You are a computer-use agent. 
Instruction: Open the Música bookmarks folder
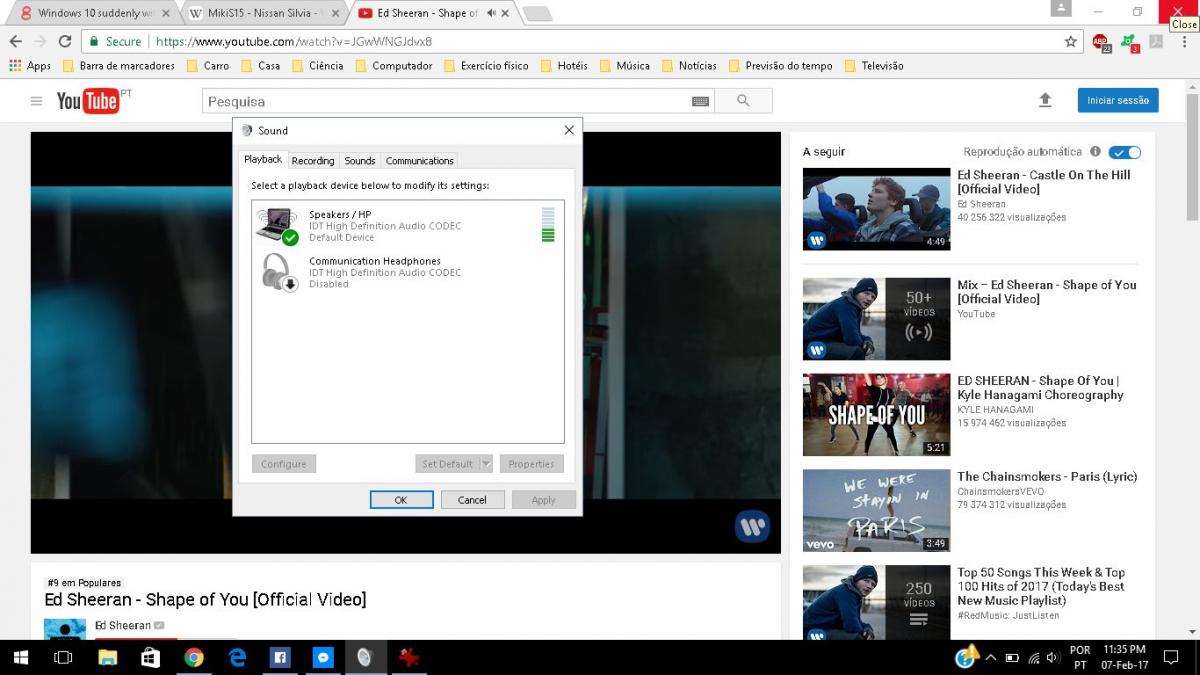coord(624,66)
